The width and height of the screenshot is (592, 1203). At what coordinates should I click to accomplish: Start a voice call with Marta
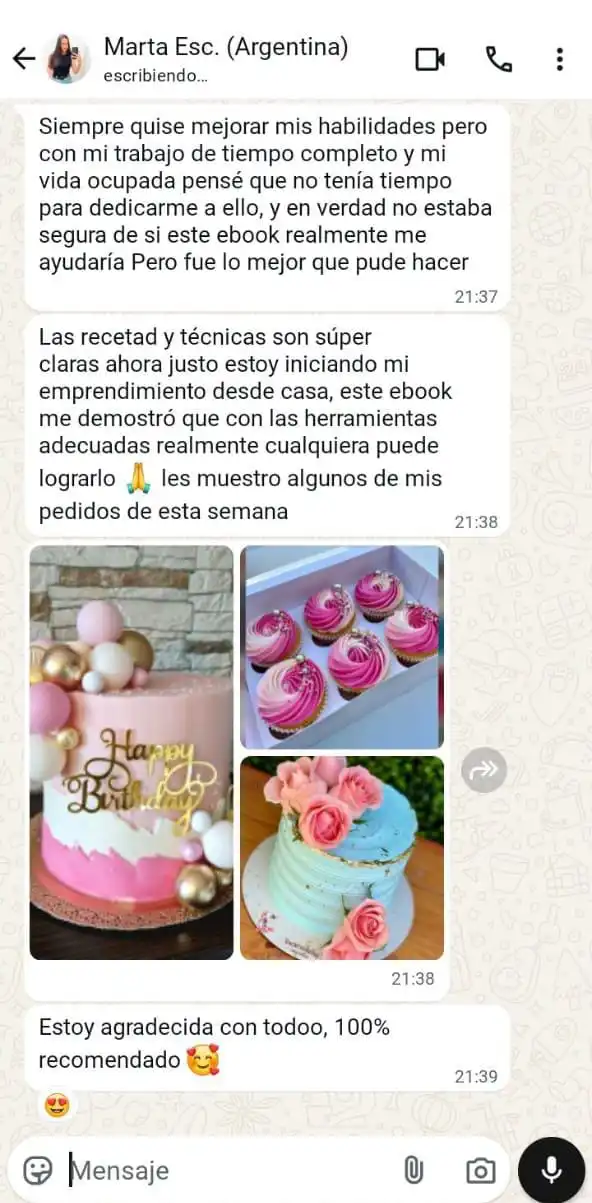pyautogui.click(x=499, y=59)
